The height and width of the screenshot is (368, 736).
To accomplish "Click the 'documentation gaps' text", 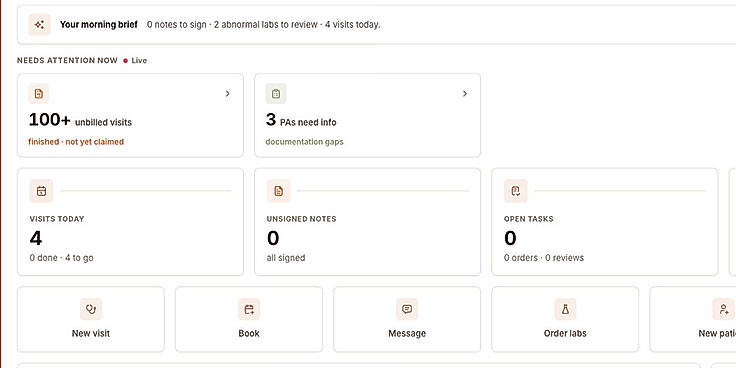I will click(x=305, y=142).
